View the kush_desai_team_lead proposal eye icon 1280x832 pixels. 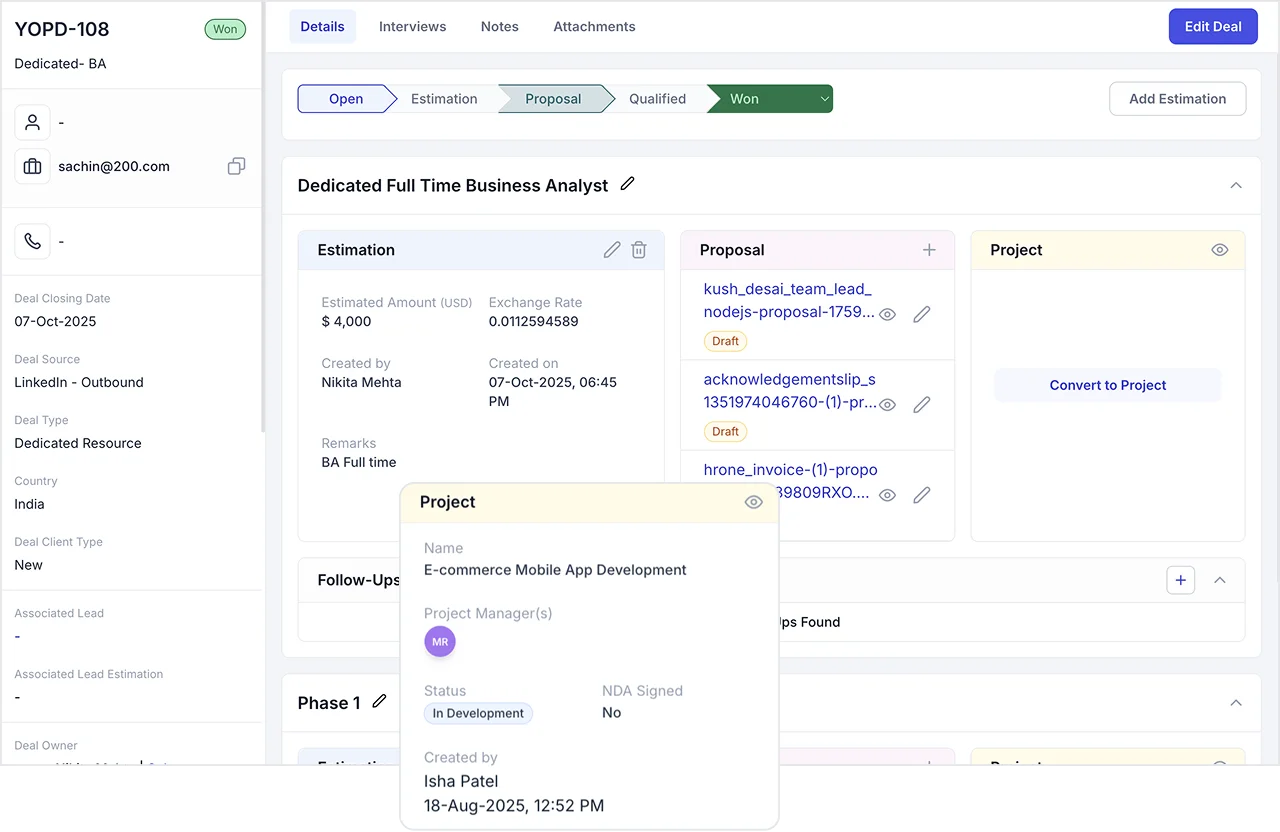click(887, 314)
